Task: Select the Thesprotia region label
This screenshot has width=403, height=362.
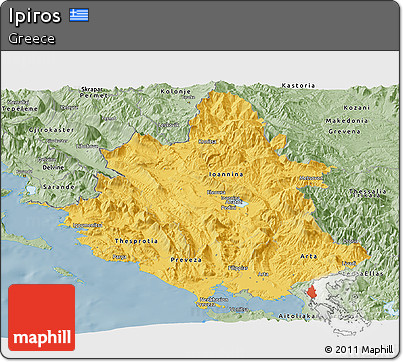Action: [x=136, y=241]
